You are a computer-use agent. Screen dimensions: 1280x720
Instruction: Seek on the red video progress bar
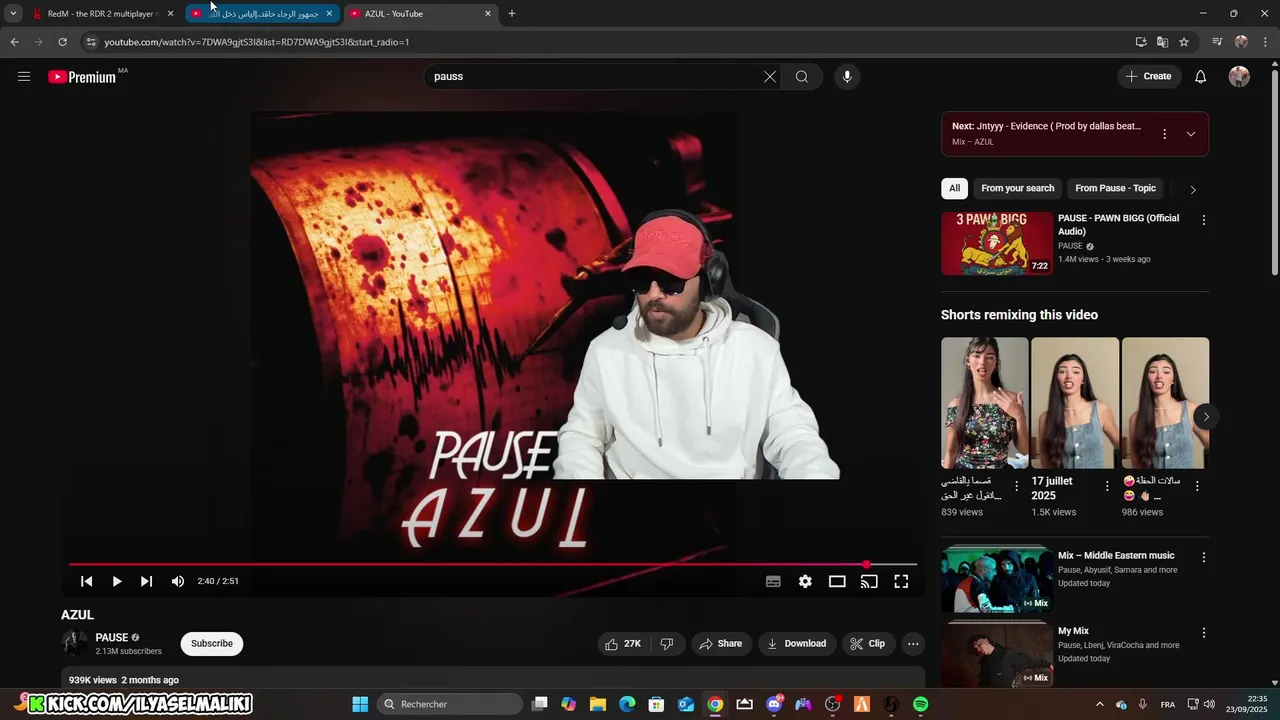coord(492,565)
